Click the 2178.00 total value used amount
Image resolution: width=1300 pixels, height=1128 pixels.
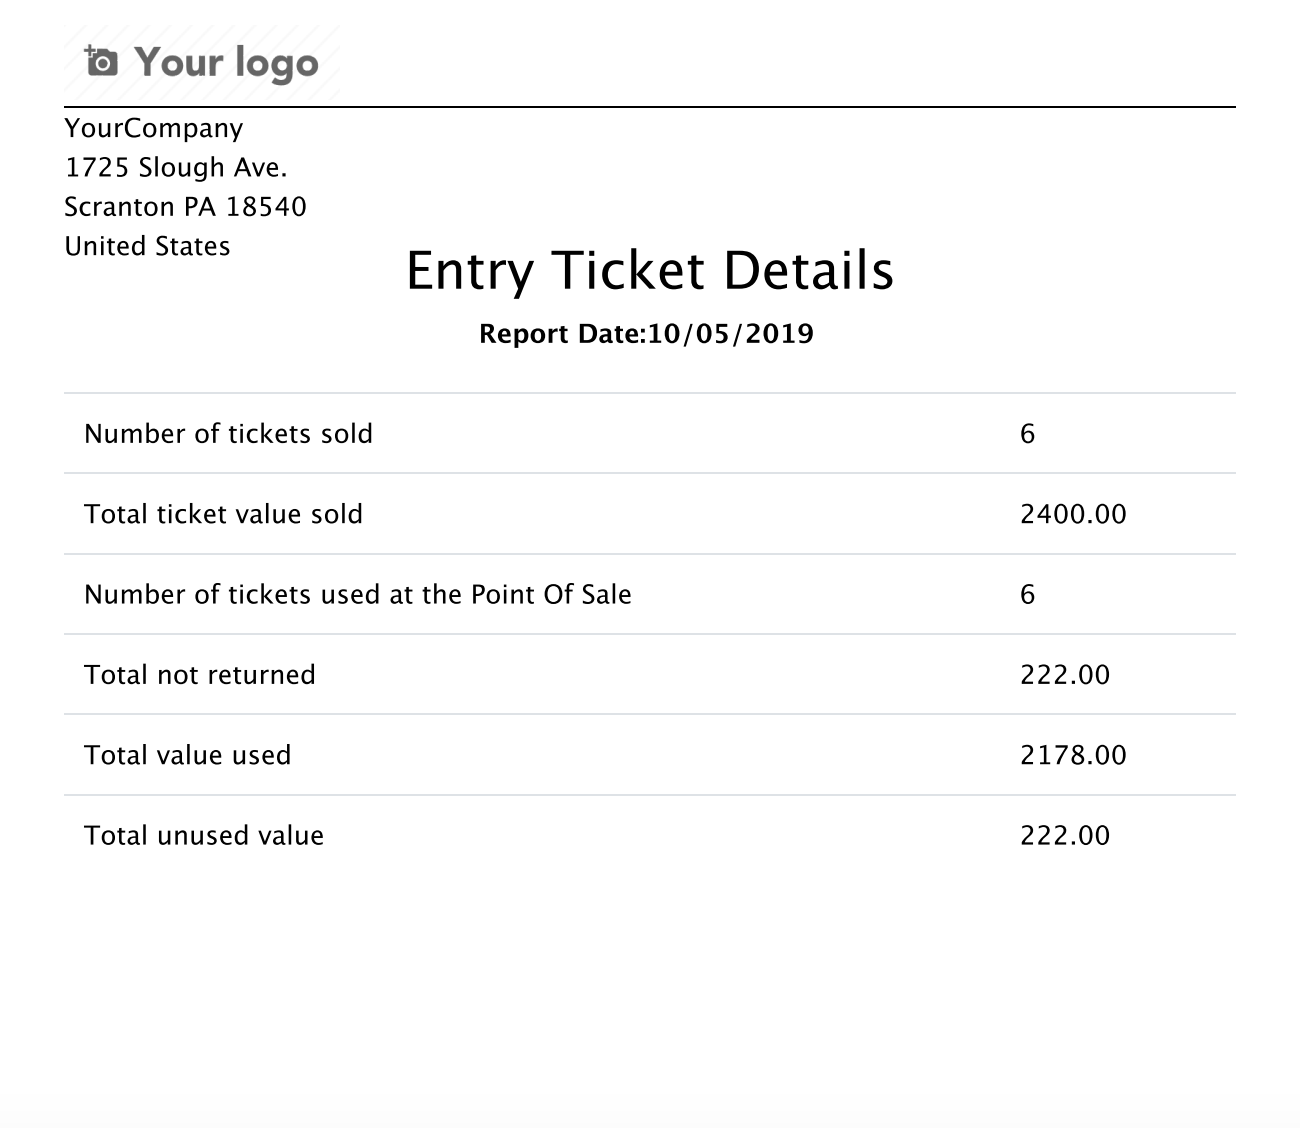(1073, 755)
